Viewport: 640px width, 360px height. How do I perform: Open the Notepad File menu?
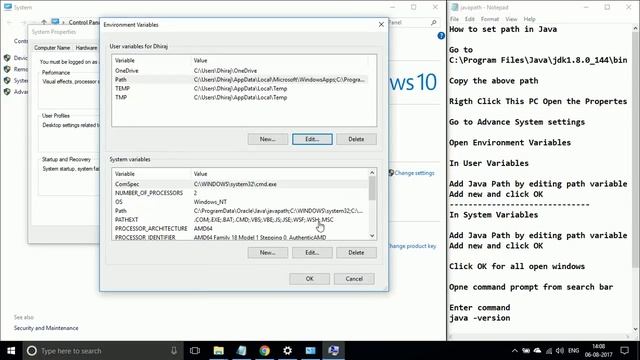454,19
